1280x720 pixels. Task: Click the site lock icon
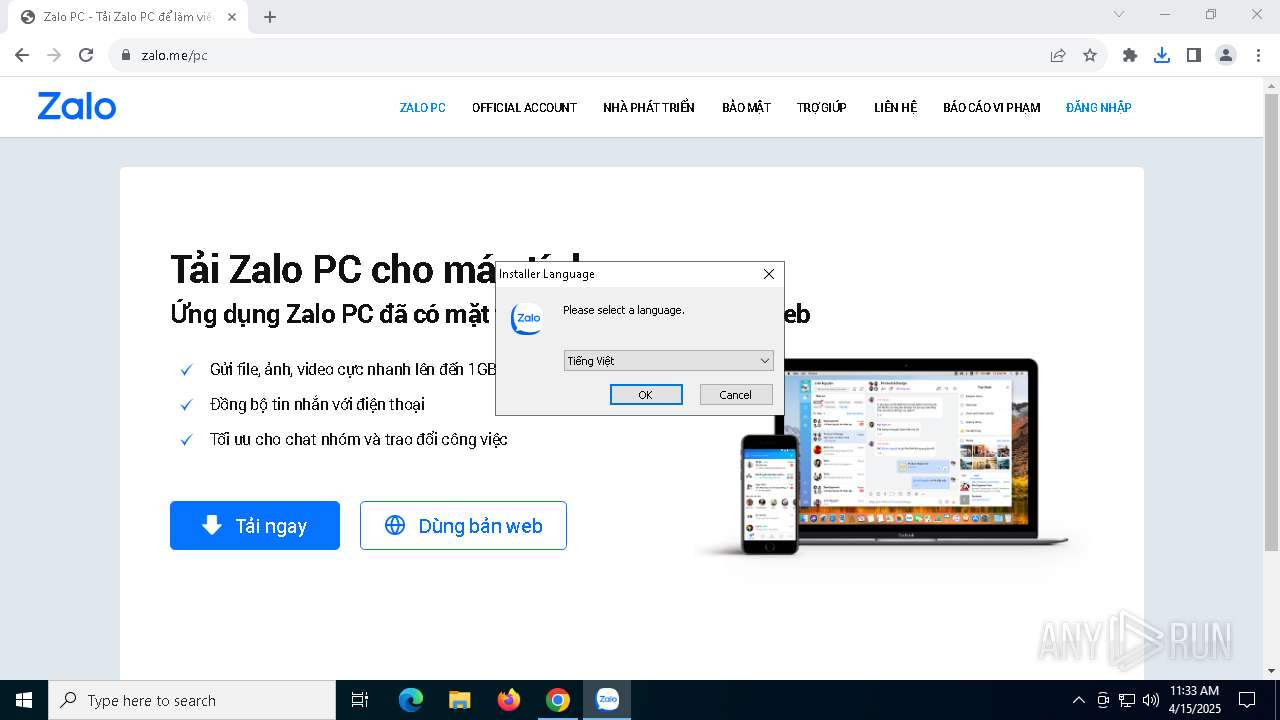(125, 55)
